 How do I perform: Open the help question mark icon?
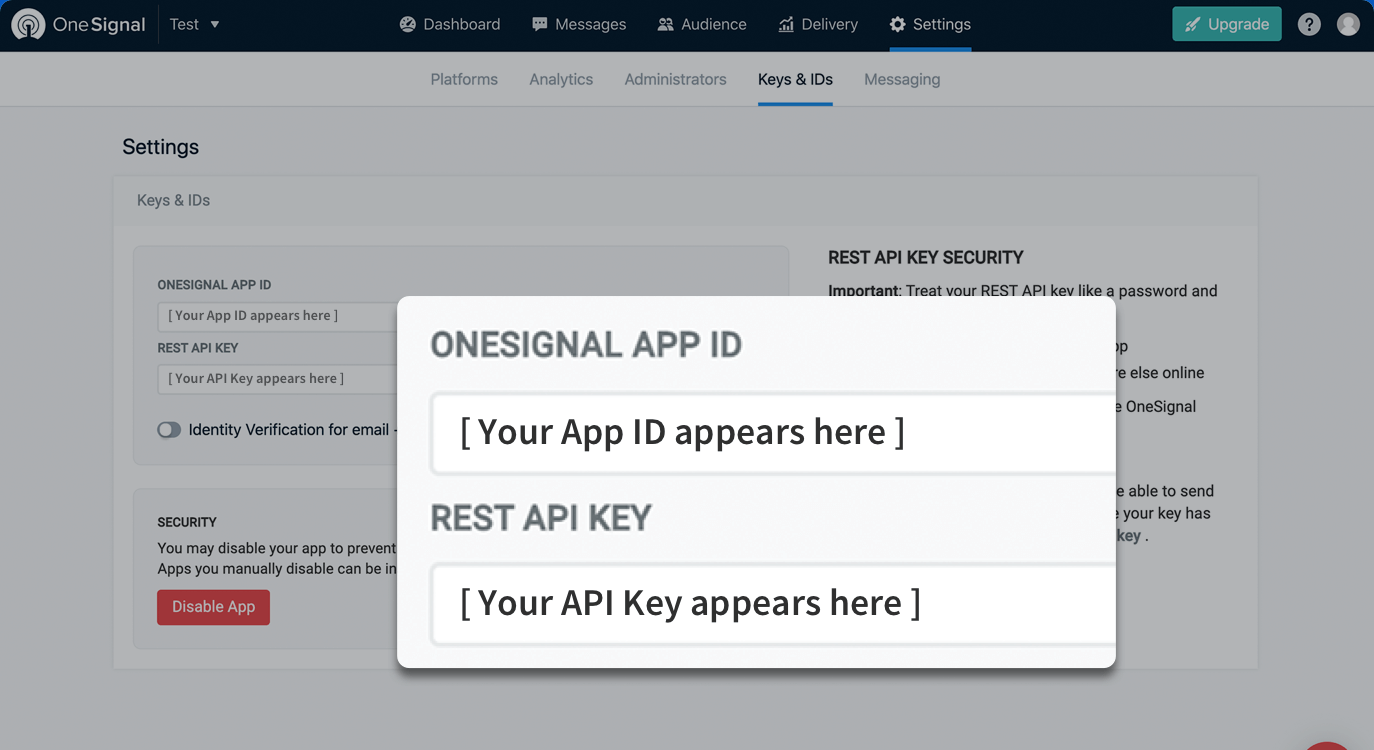[x=1309, y=24]
